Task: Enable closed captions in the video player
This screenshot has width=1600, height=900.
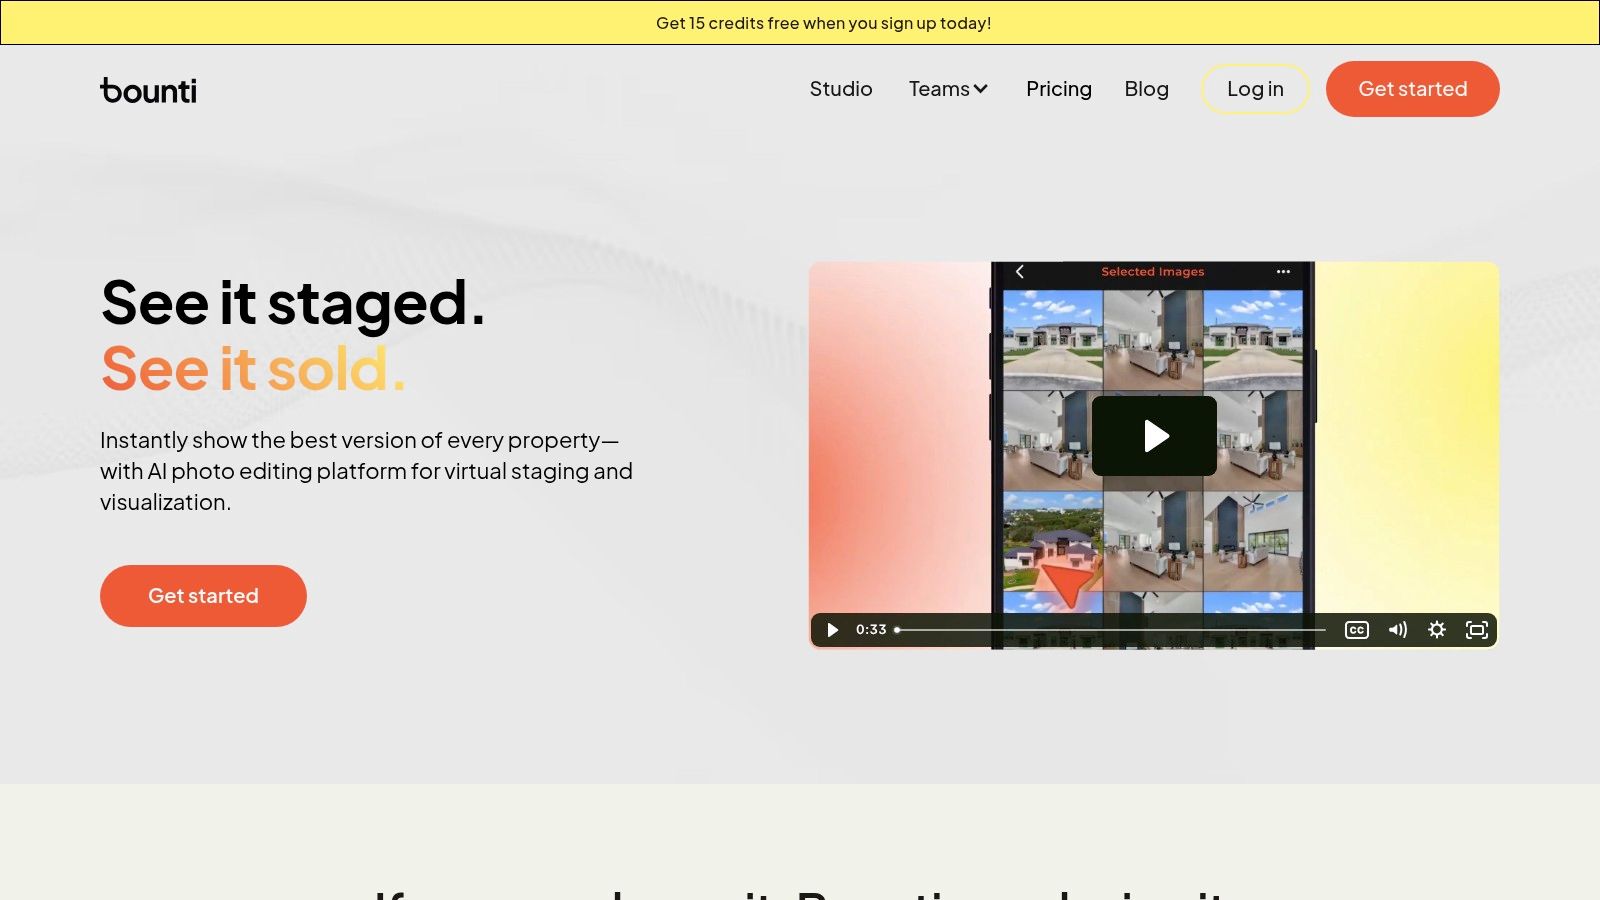Action: click(x=1356, y=630)
